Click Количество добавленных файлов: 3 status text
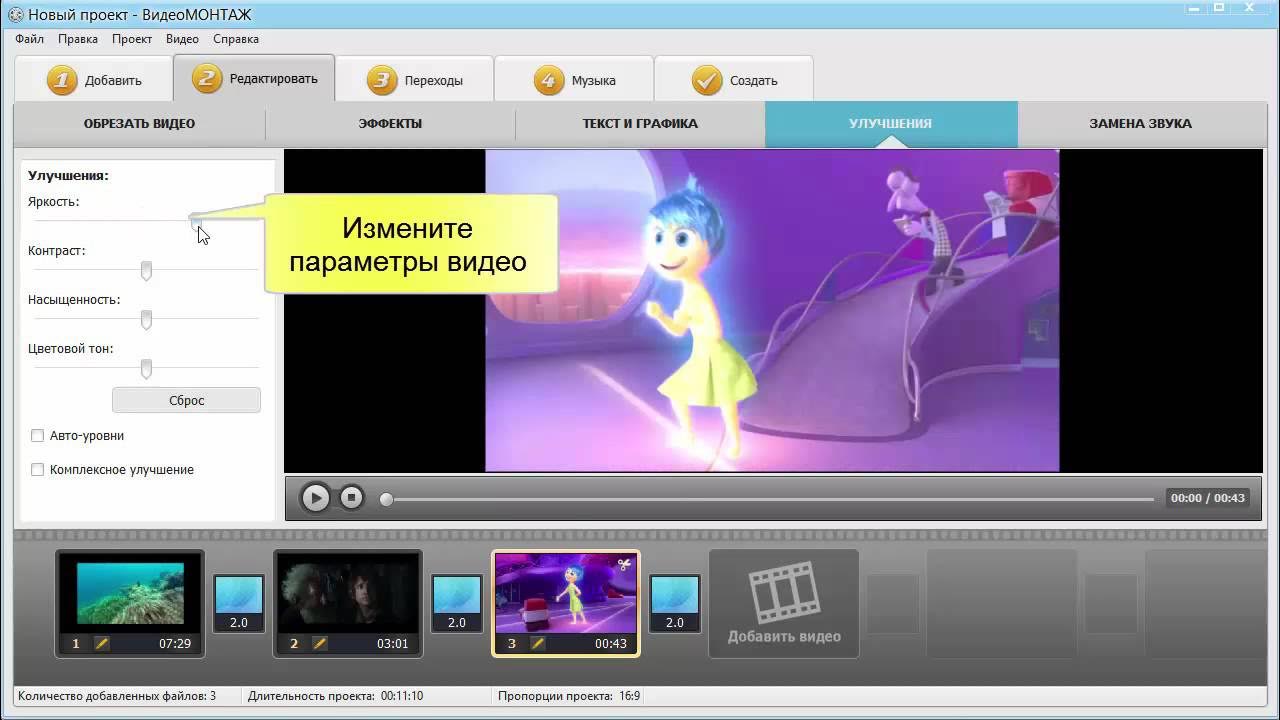This screenshot has height=720, width=1280. pyautogui.click(x=117, y=696)
